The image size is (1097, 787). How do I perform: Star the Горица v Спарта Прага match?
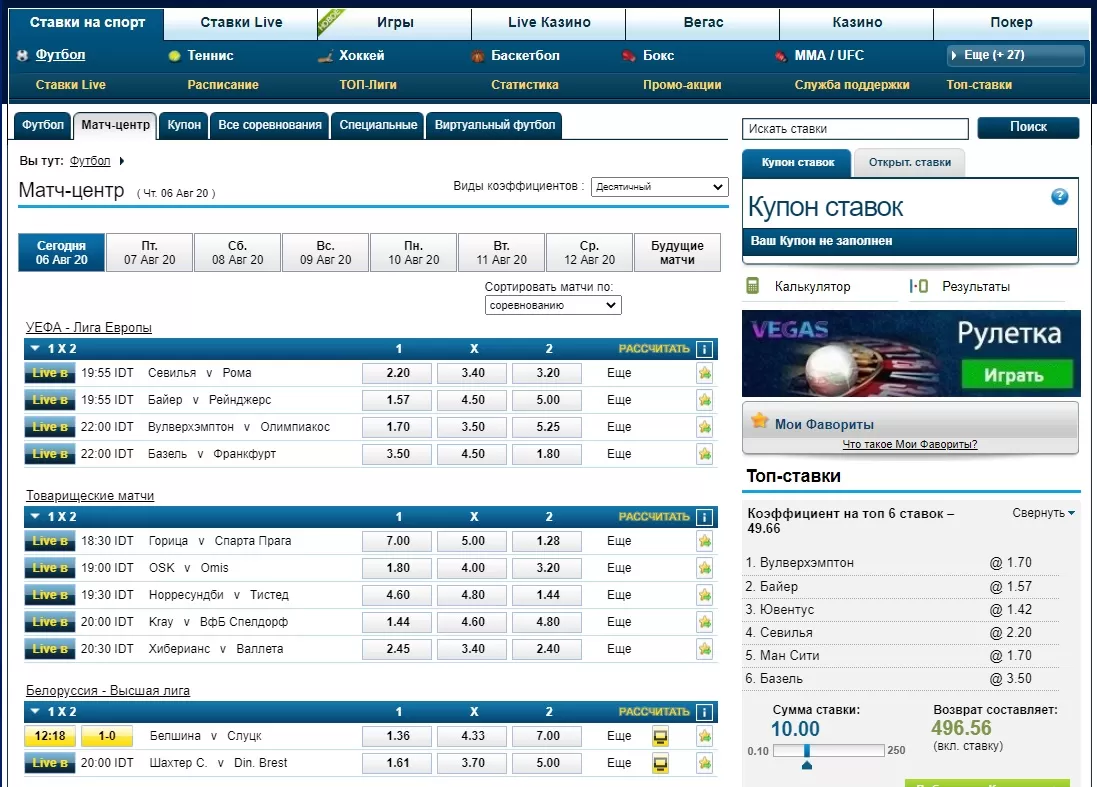(x=705, y=541)
